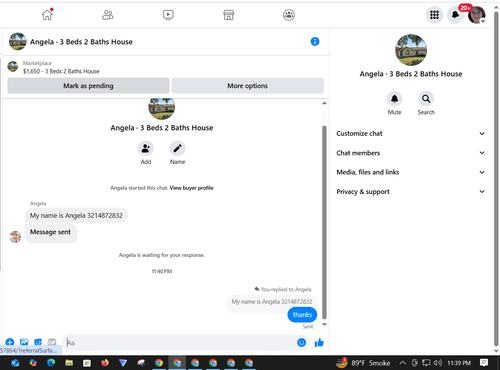Viewport: 500px width, 370px height.
Task: Click the chat vertical scrollbar thumb
Action: (x=324, y=222)
